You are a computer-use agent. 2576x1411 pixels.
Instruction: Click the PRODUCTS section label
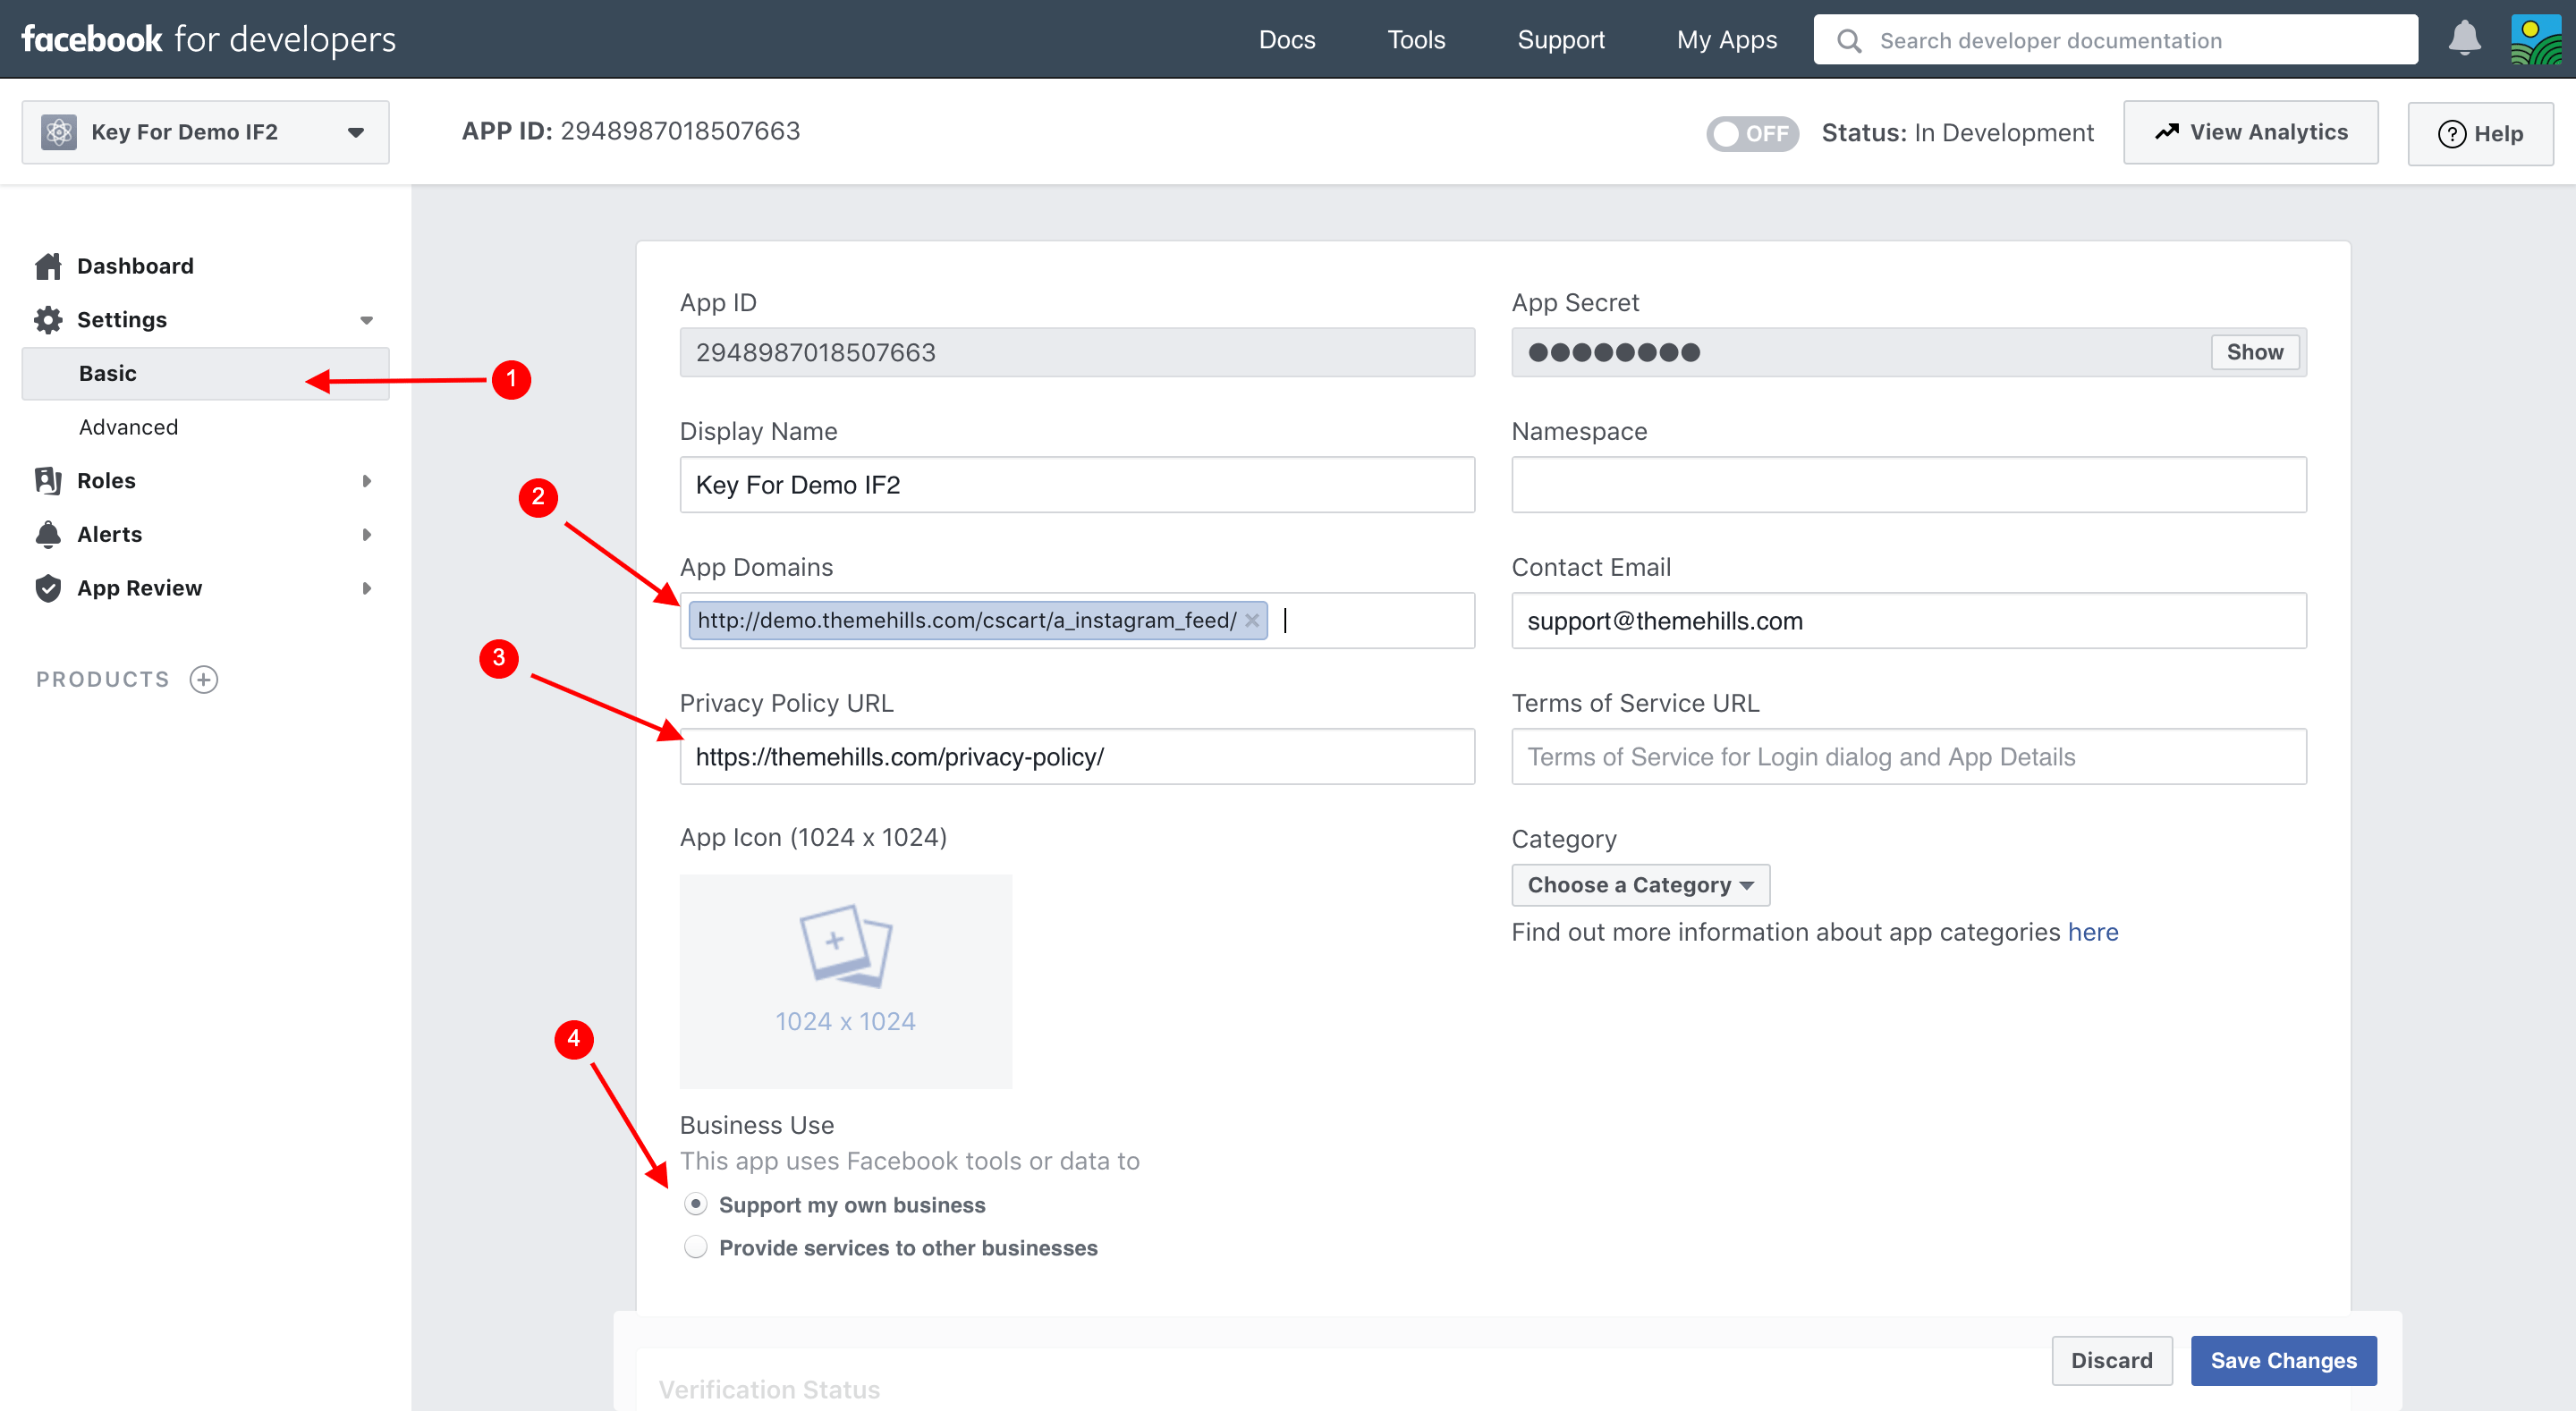[x=103, y=680]
